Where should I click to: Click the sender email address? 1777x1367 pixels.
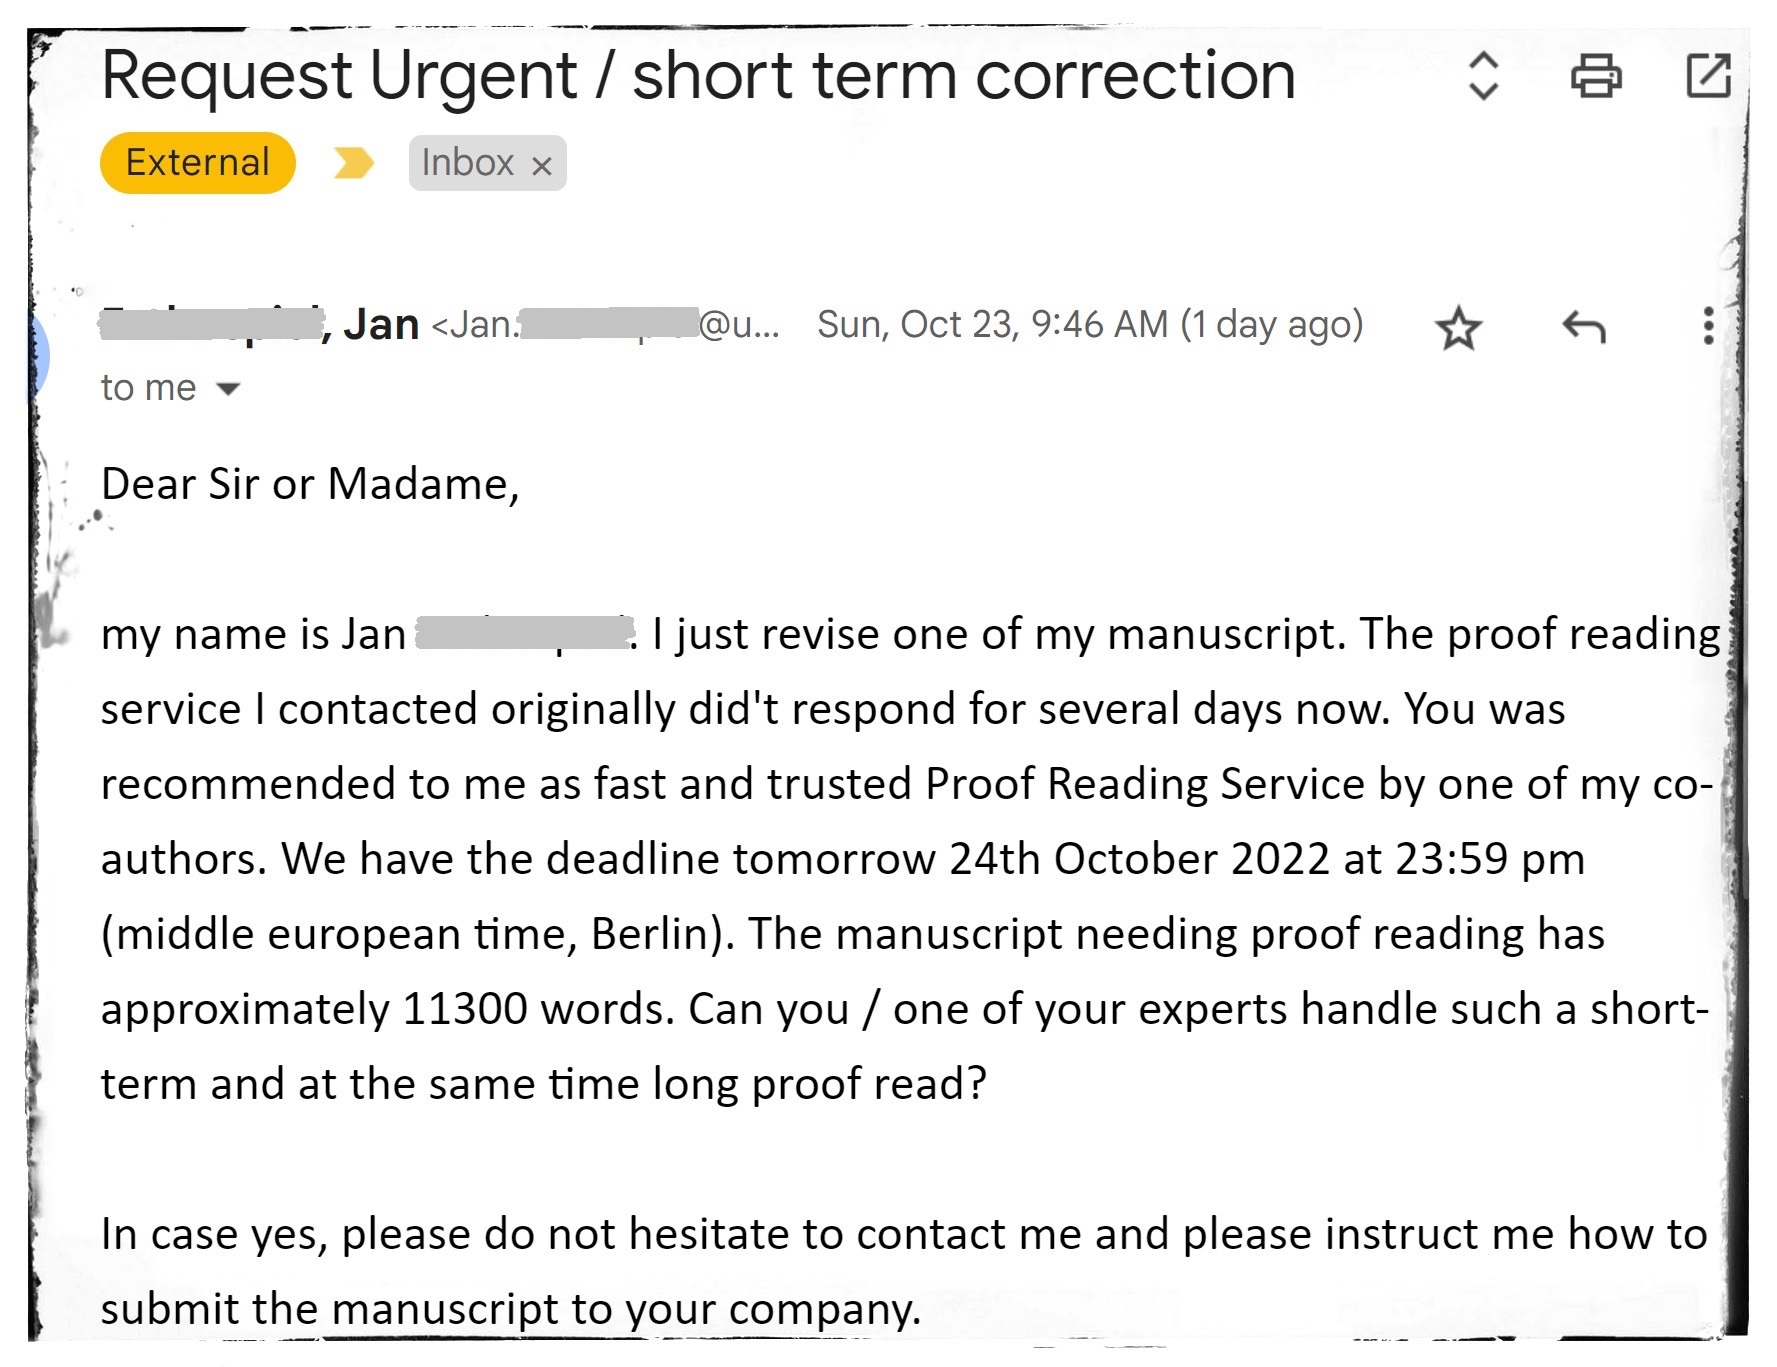(605, 324)
